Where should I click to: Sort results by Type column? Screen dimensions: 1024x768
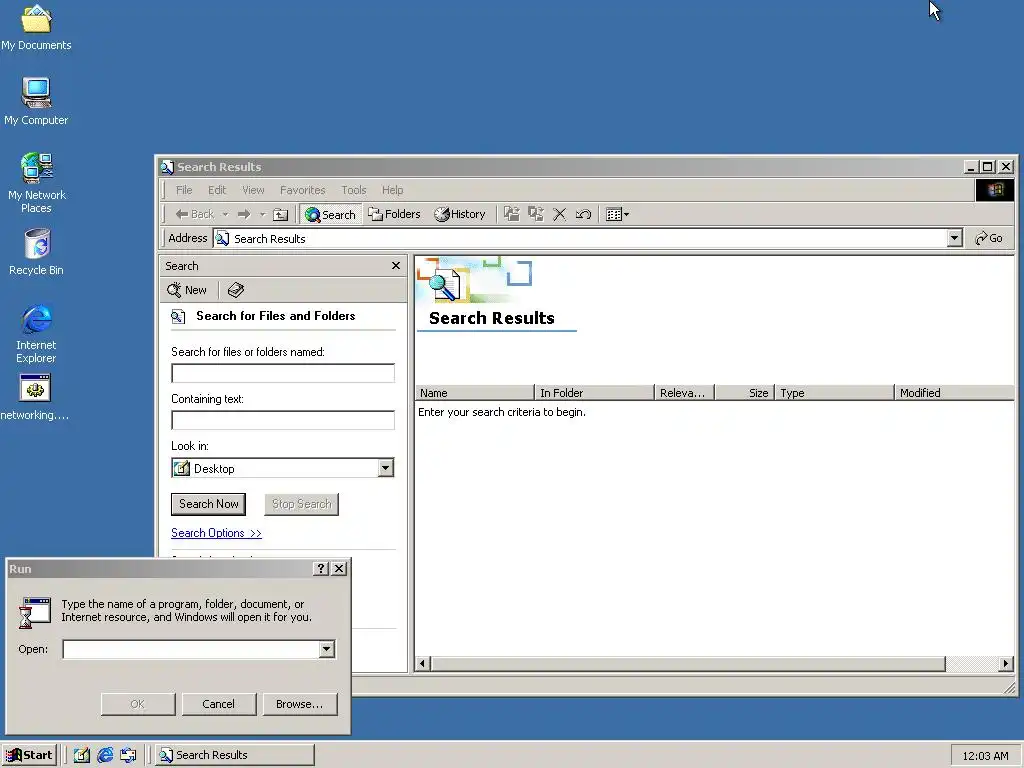pos(834,392)
